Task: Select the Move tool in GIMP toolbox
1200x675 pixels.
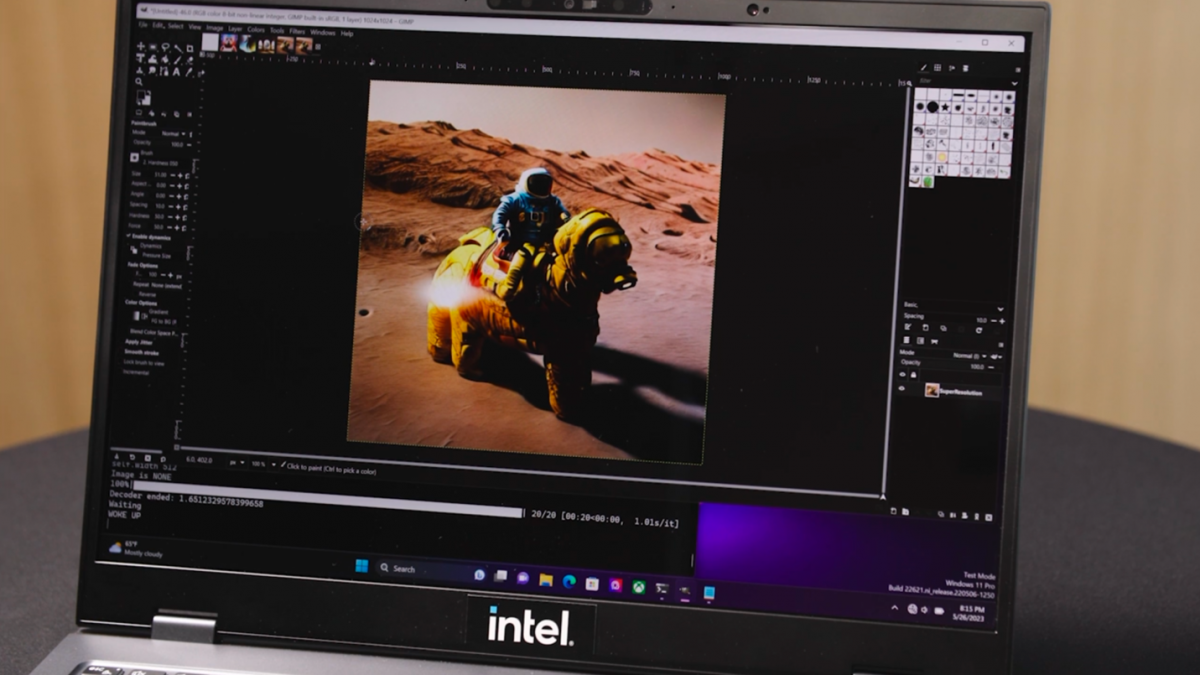Action: click(141, 47)
